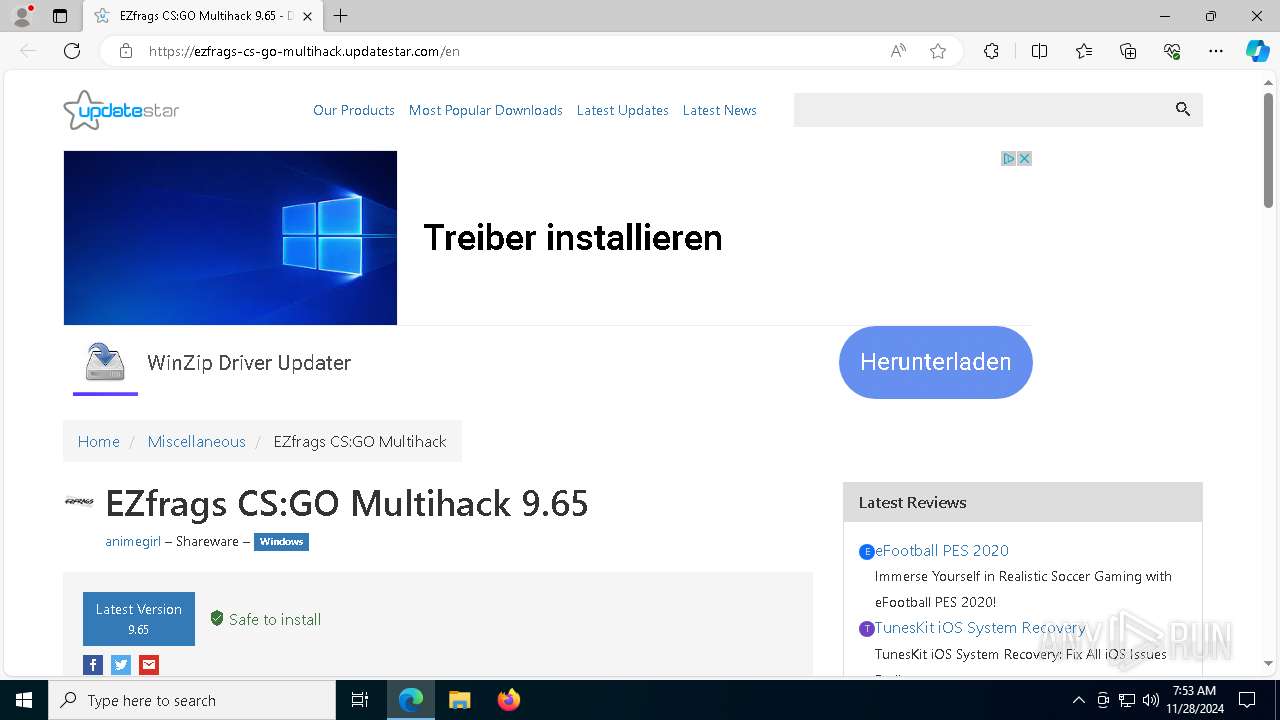1280x720 pixels.
Task: Click the Safe to install shield label
Action: [266, 619]
